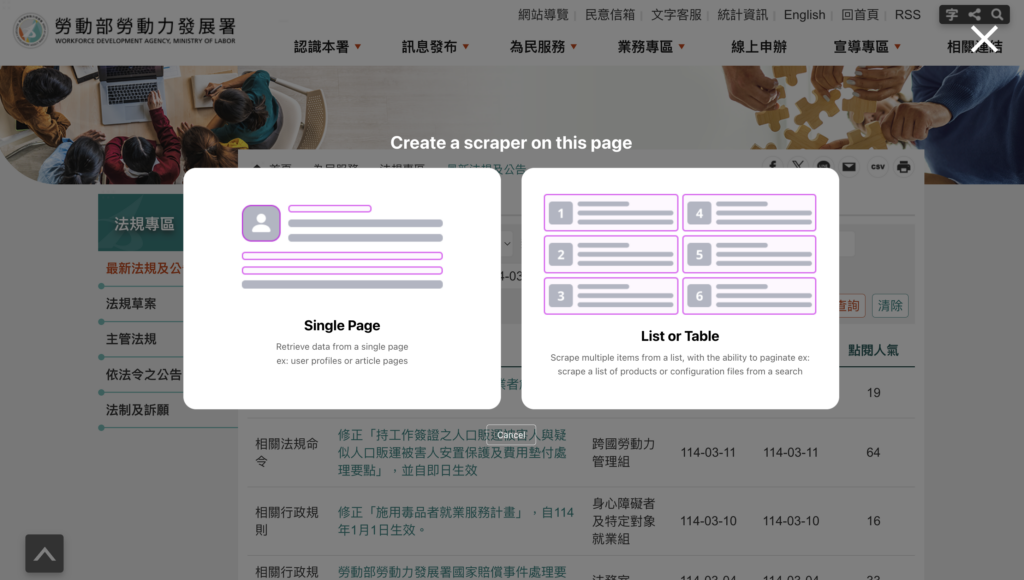Screen dimensions: 1024x580
Task: Cancel the scraper creation dialog
Action: [x=511, y=435]
